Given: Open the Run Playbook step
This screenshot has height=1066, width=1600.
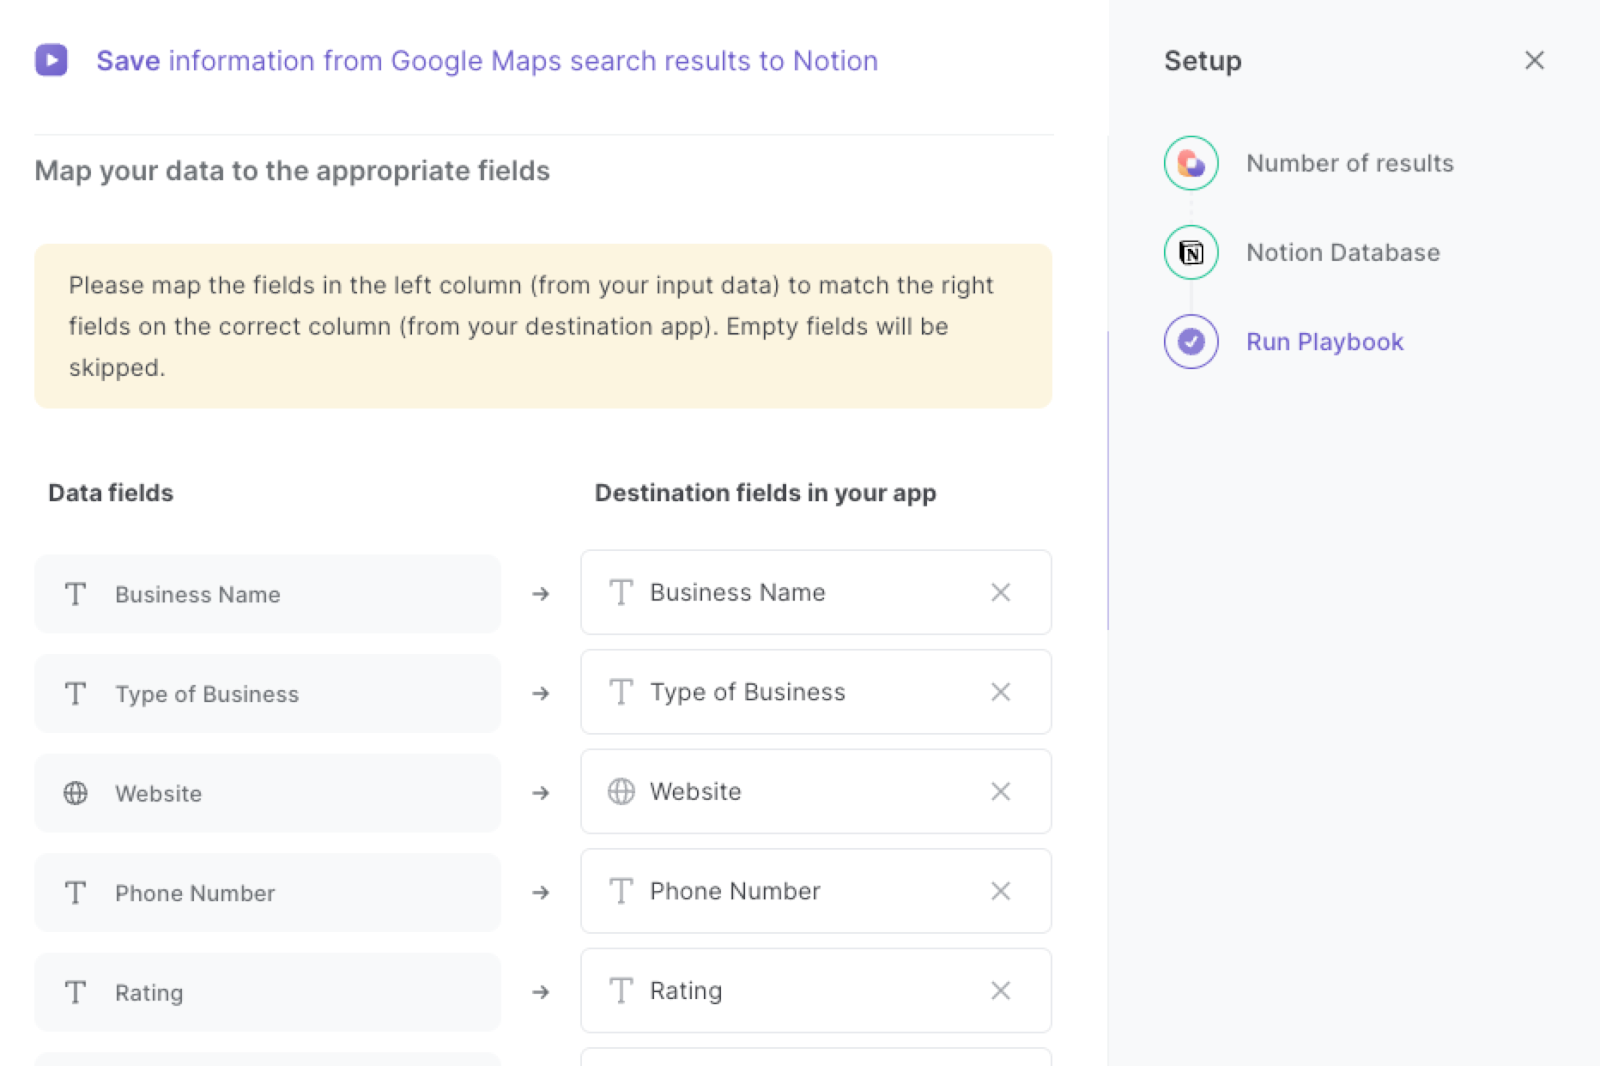Looking at the screenshot, I should point(1324,341).
